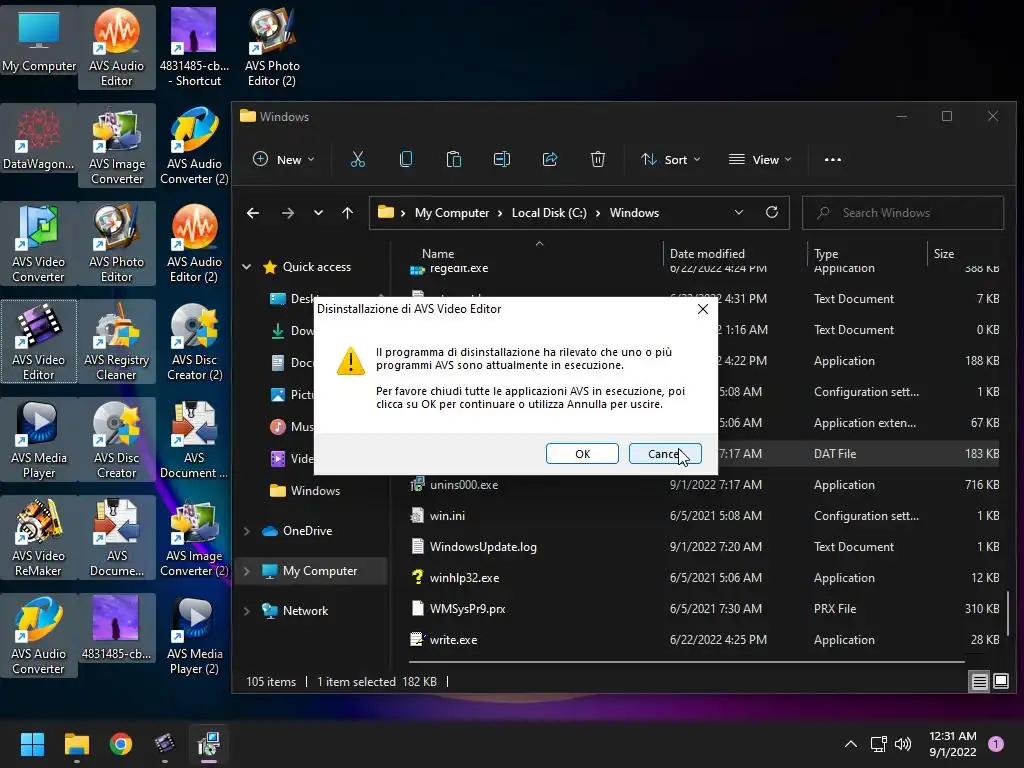
Task: Open AVS Image Converter desktop shortcut
Action: pyautogui.click(x=117, y=146)
